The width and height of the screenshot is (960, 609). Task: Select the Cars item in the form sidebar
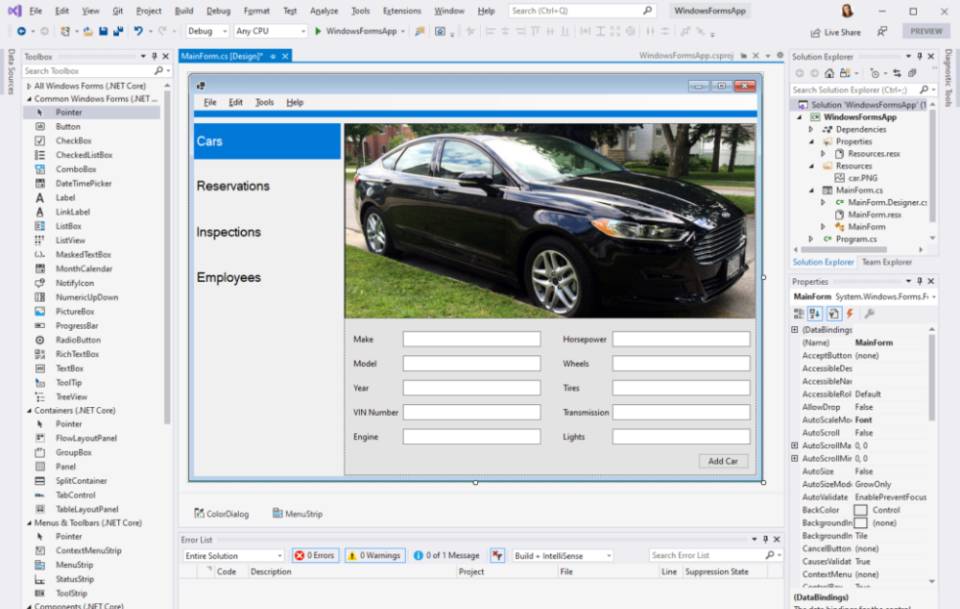click(x=267, y=141)
